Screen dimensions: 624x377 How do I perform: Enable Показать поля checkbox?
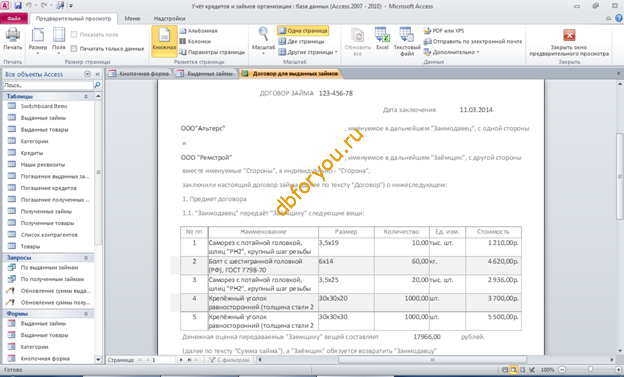pos(74,35)
